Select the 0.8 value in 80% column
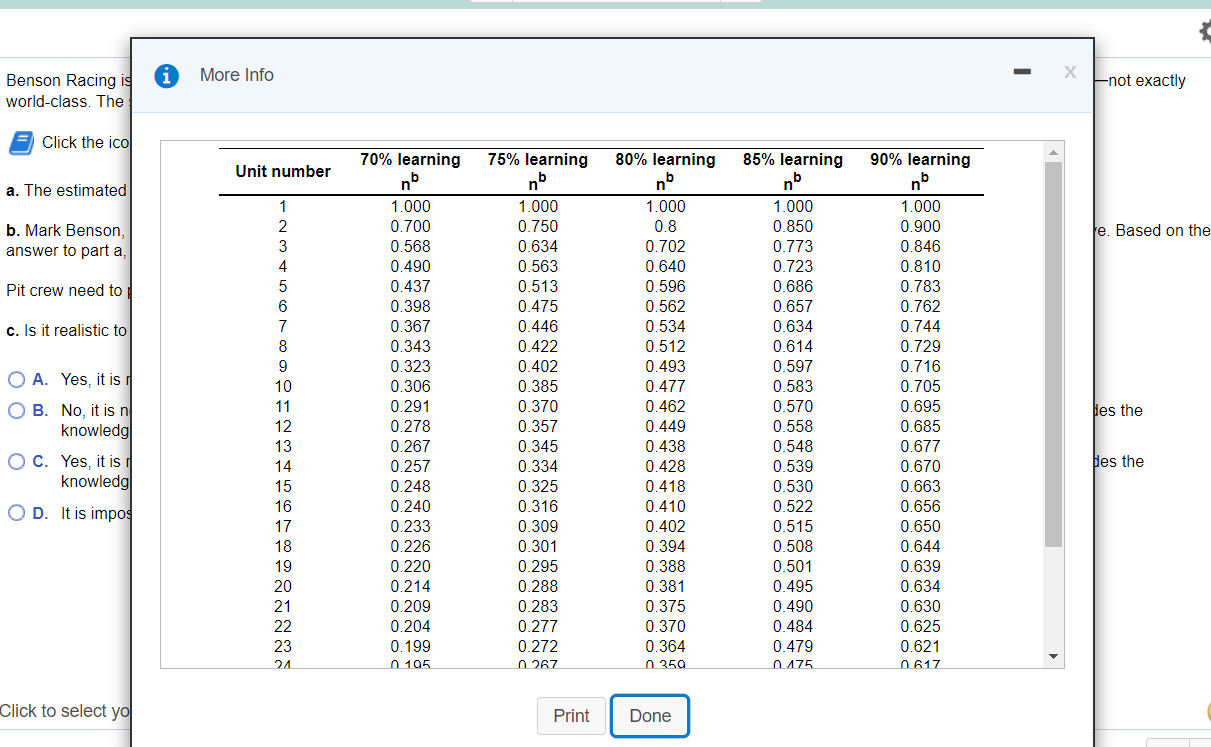1211x747 pixels. (665, 227)
